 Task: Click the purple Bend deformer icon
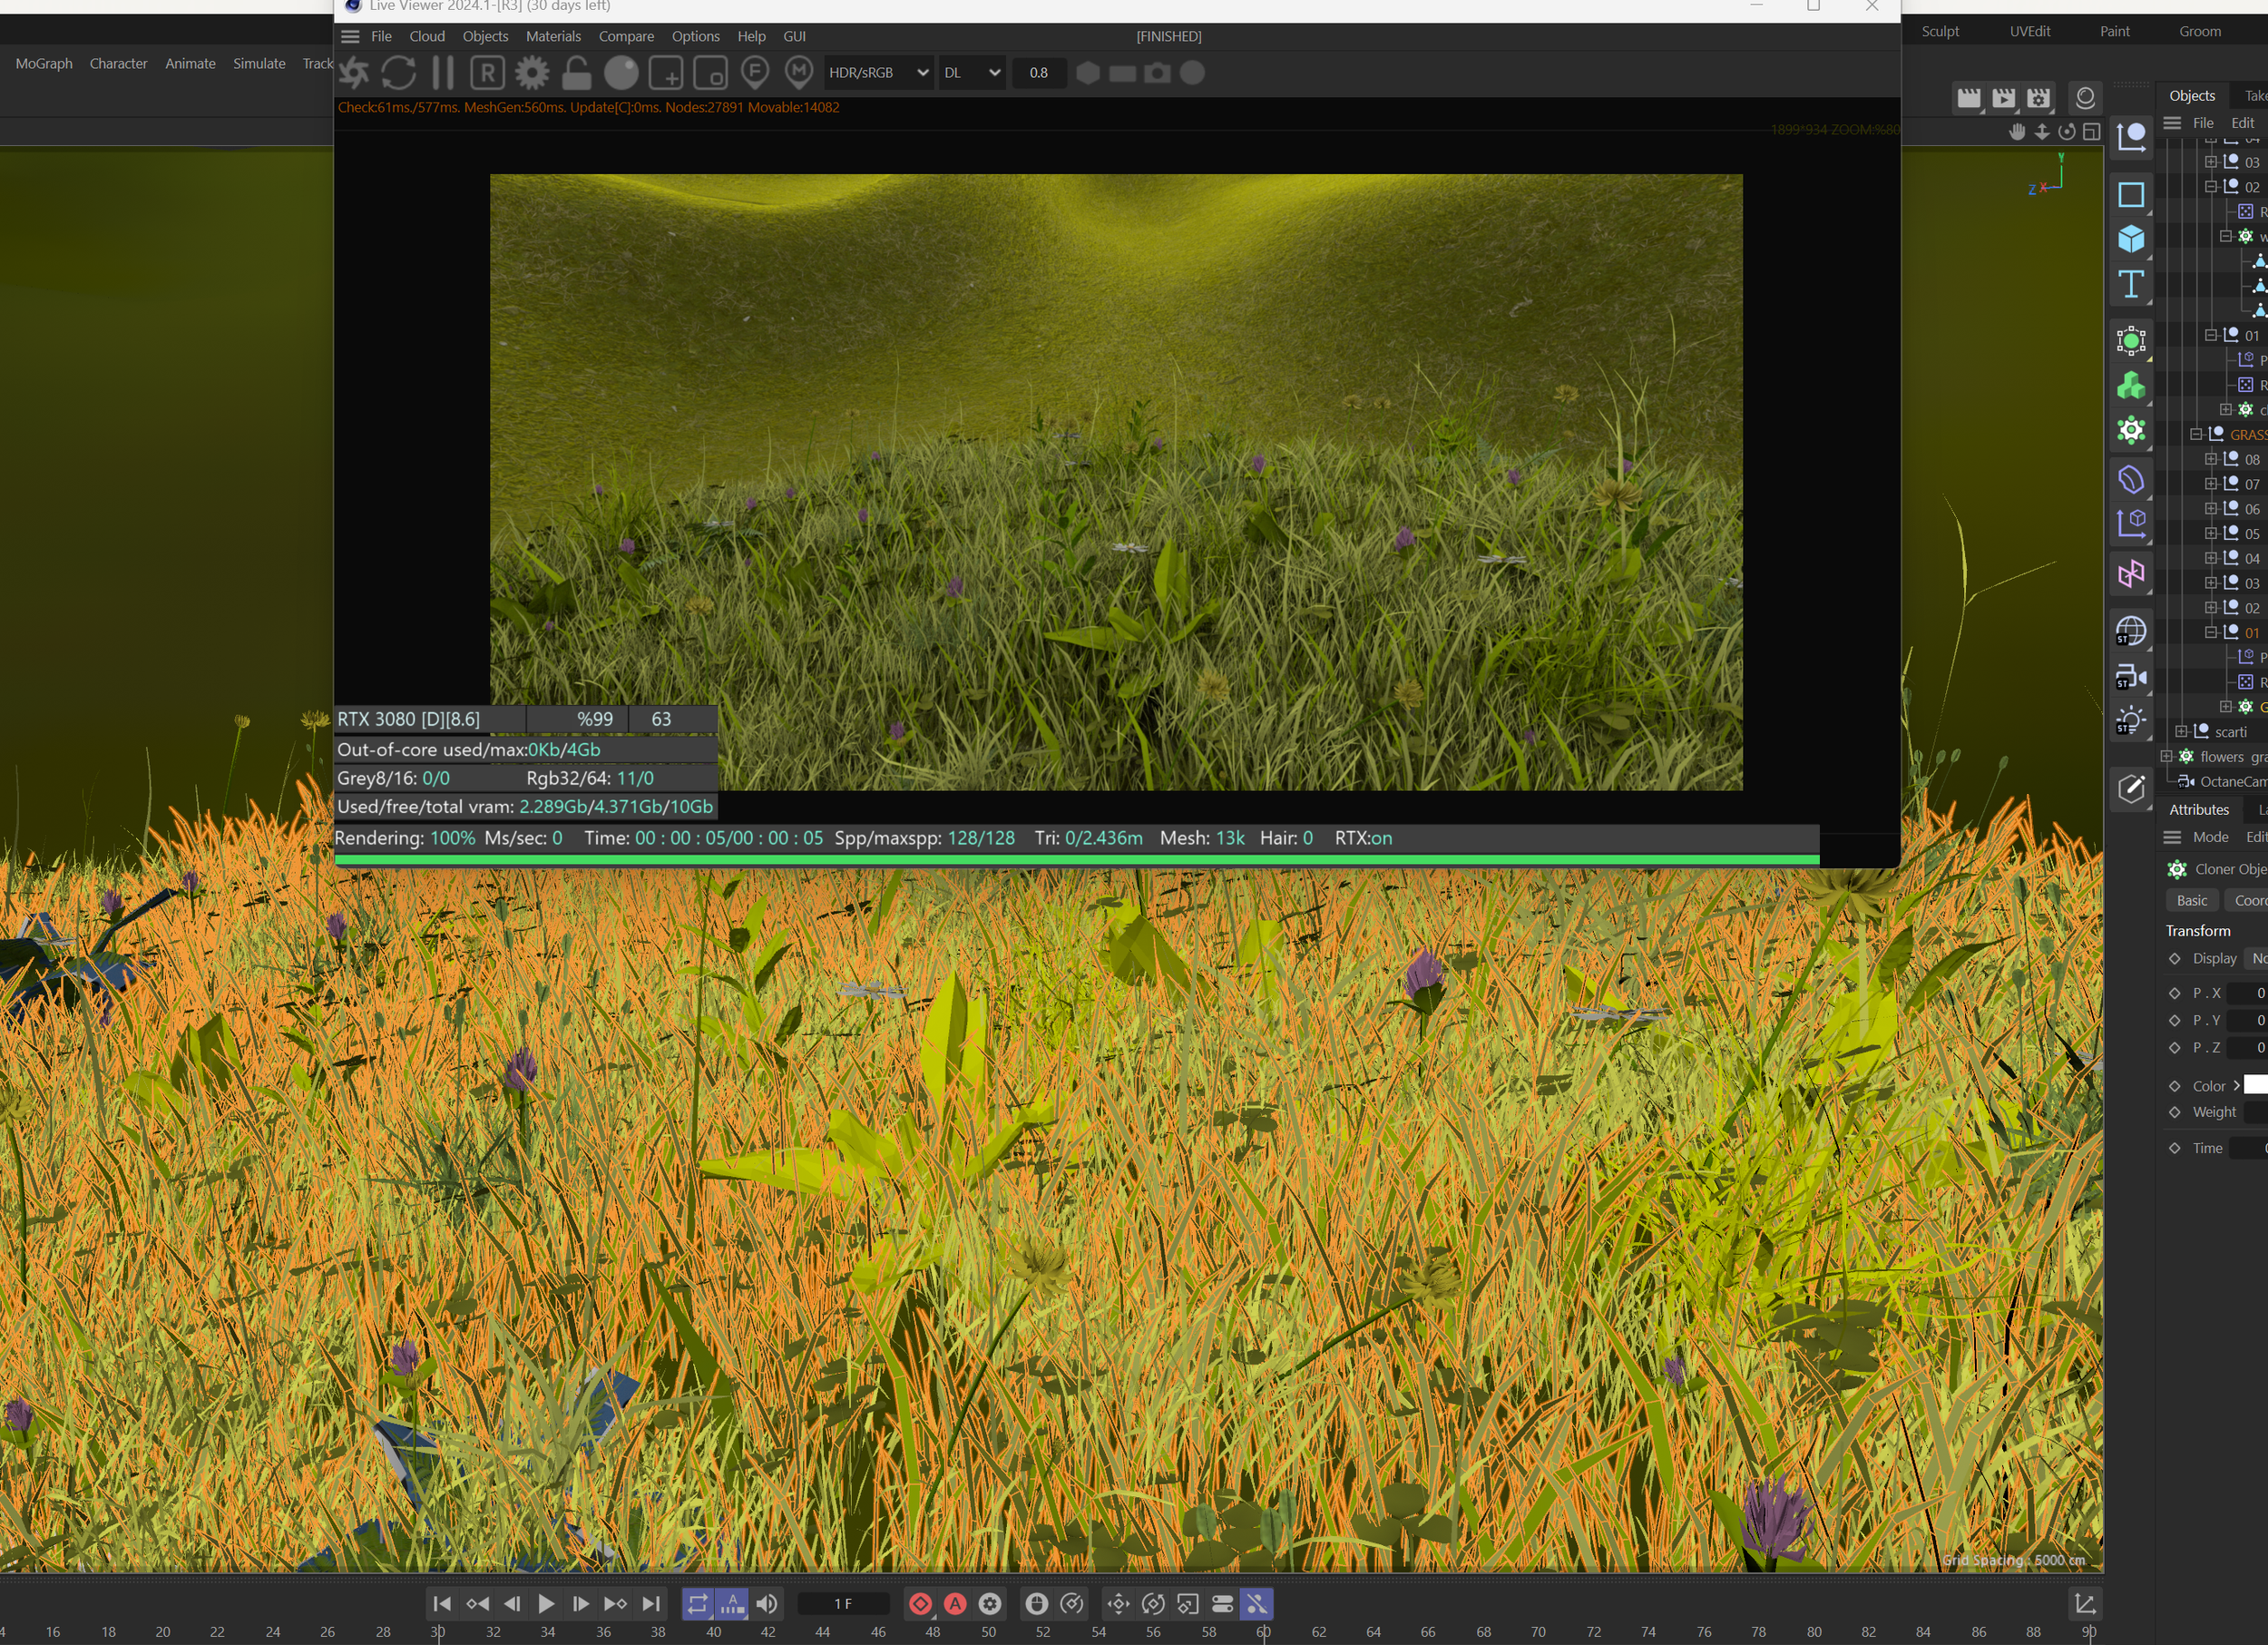click(2131, 479)
